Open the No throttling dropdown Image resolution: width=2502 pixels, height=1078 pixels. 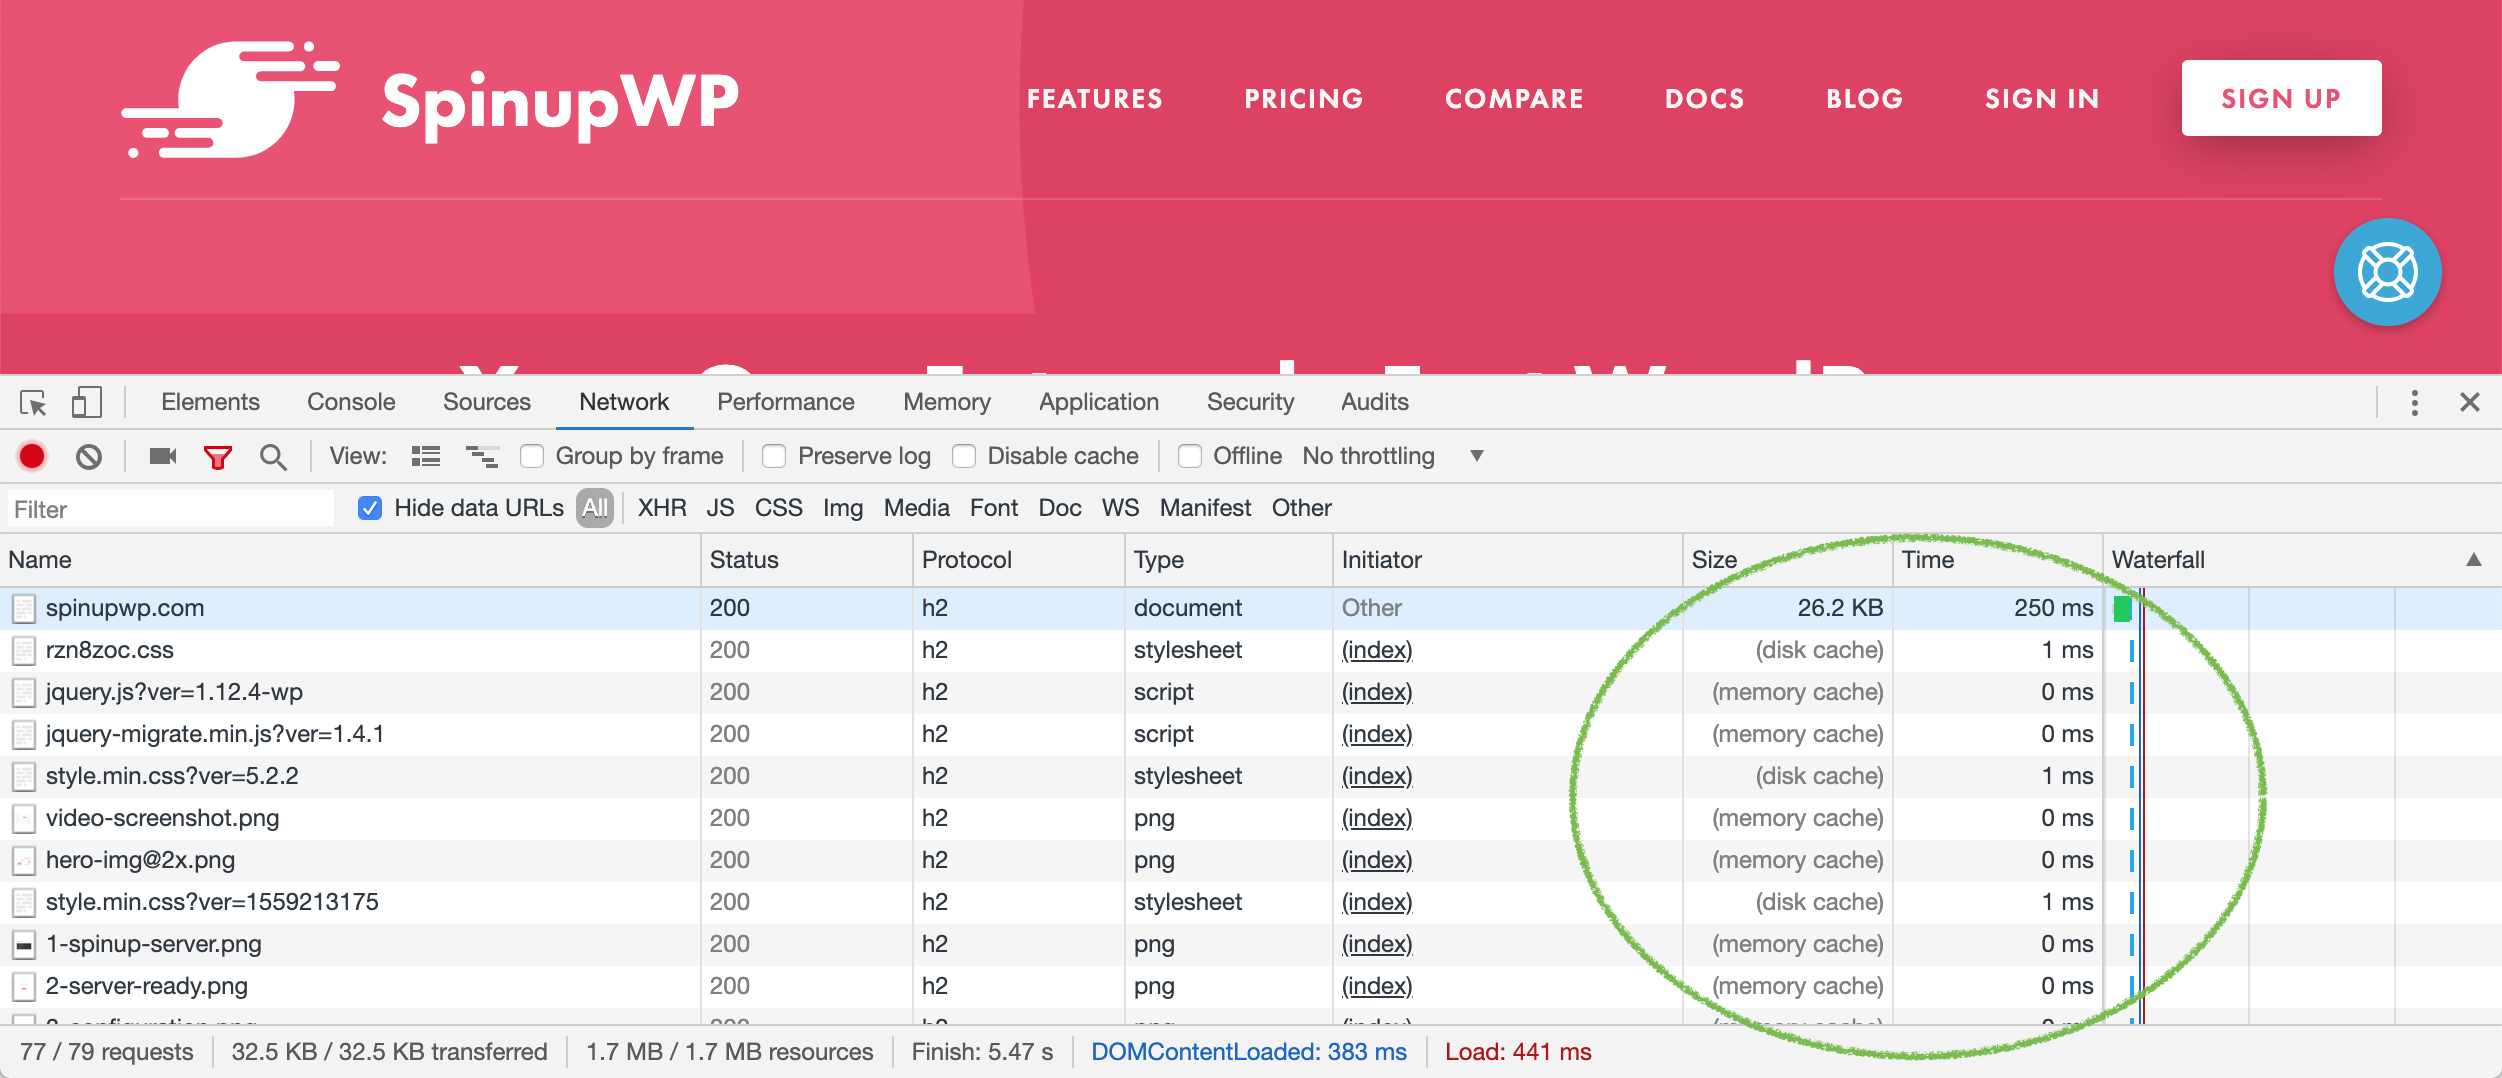(1392, 456)
